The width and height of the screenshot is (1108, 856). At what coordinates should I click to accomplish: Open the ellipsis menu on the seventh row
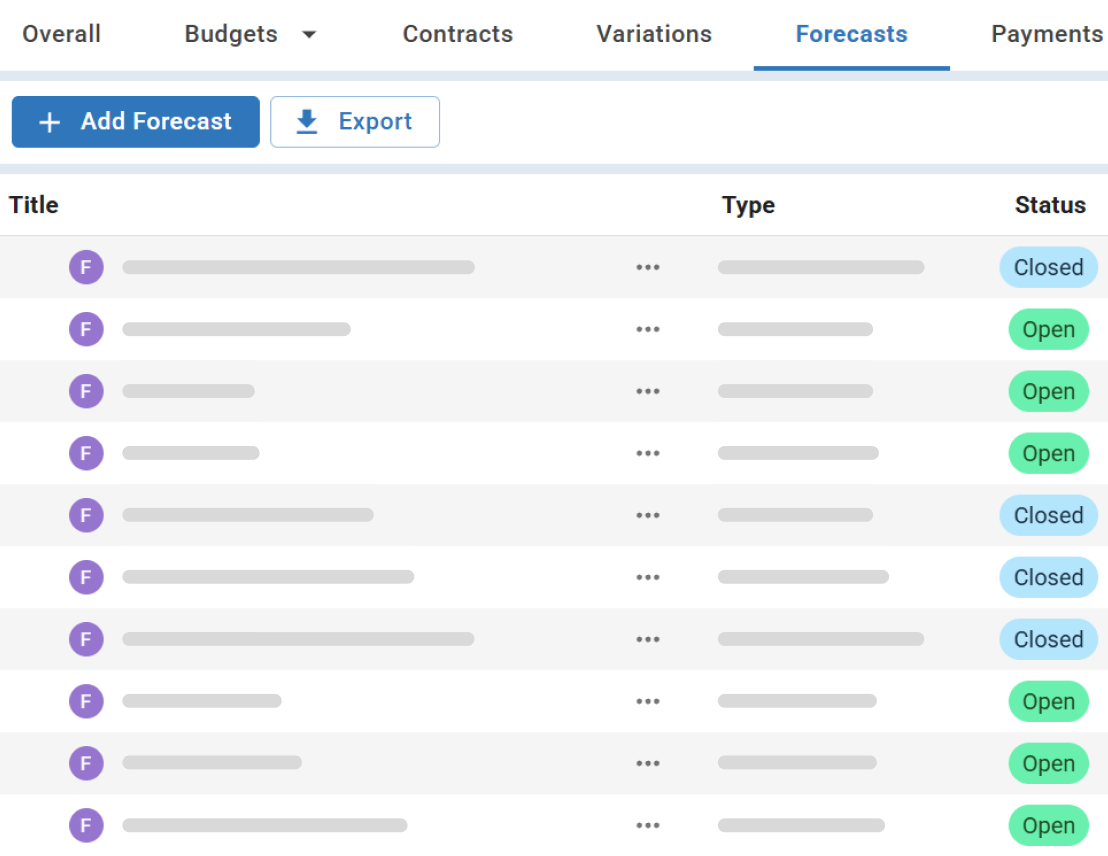coord(648,639)
